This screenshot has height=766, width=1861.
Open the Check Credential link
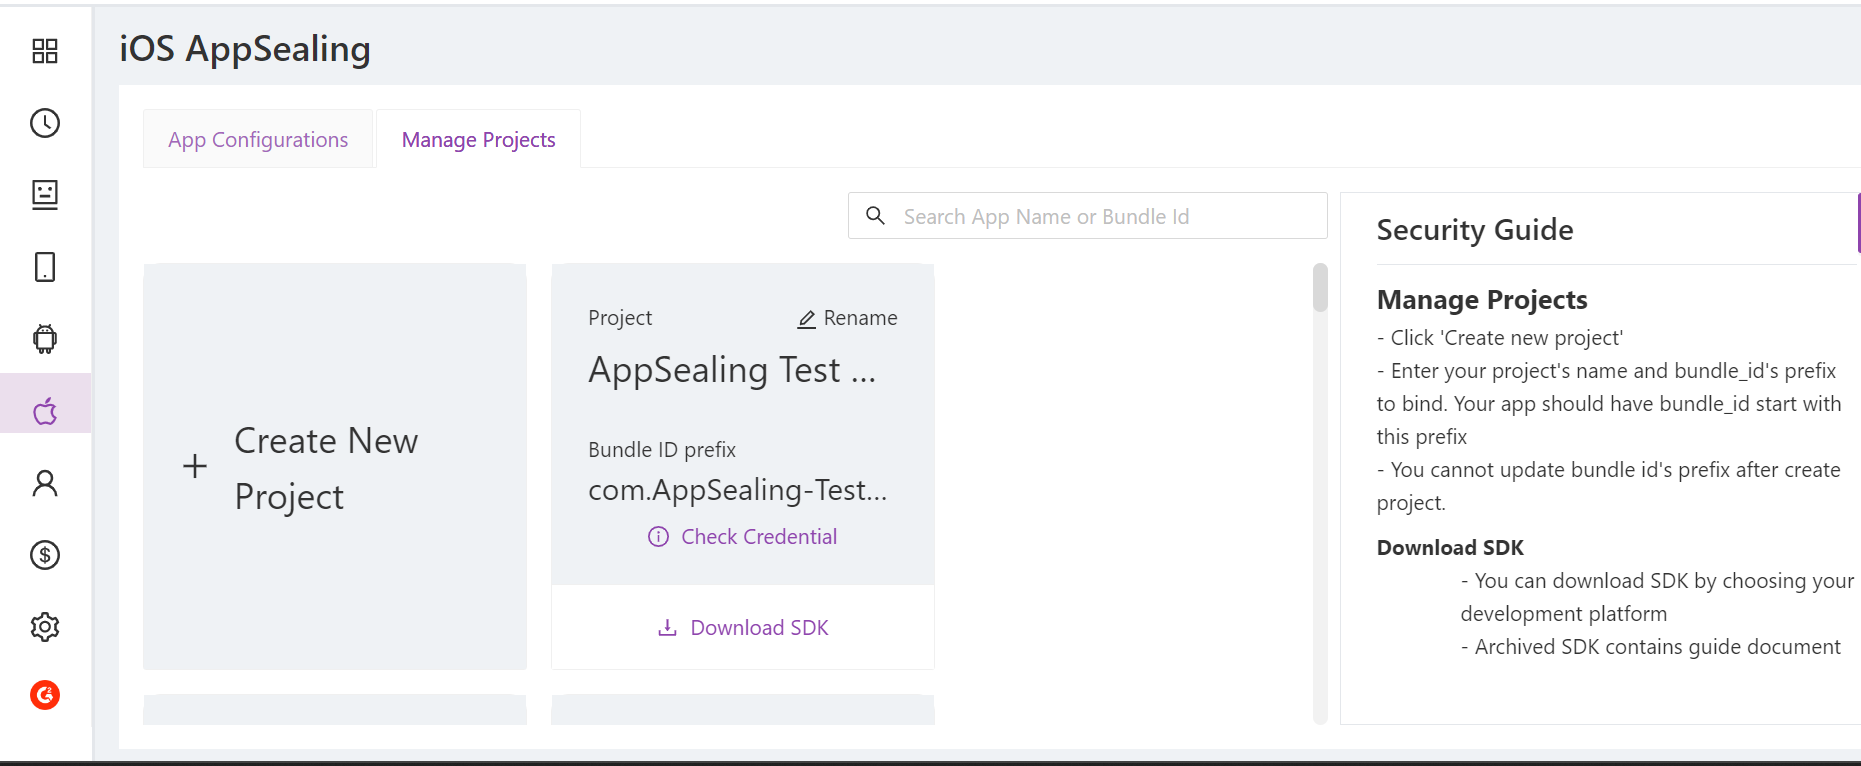point(743,537)
